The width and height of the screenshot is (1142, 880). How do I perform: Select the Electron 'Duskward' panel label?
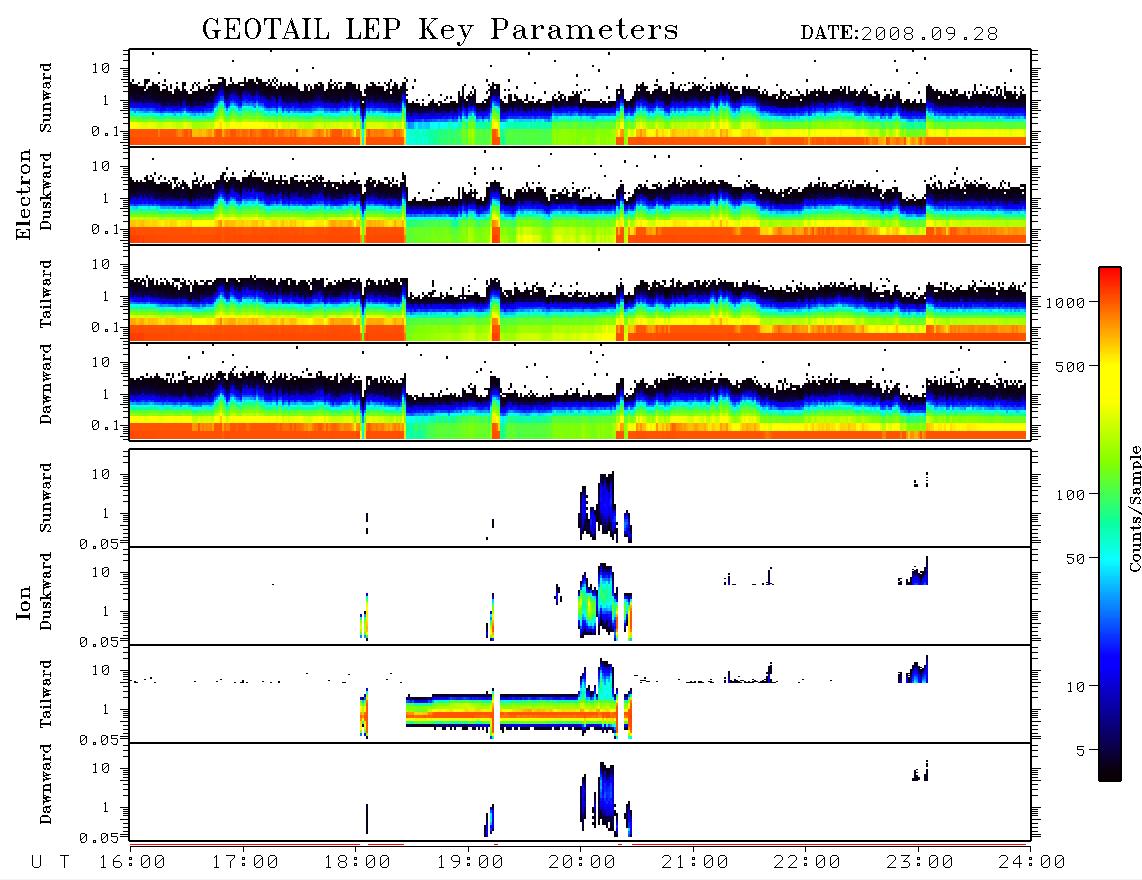46,192
